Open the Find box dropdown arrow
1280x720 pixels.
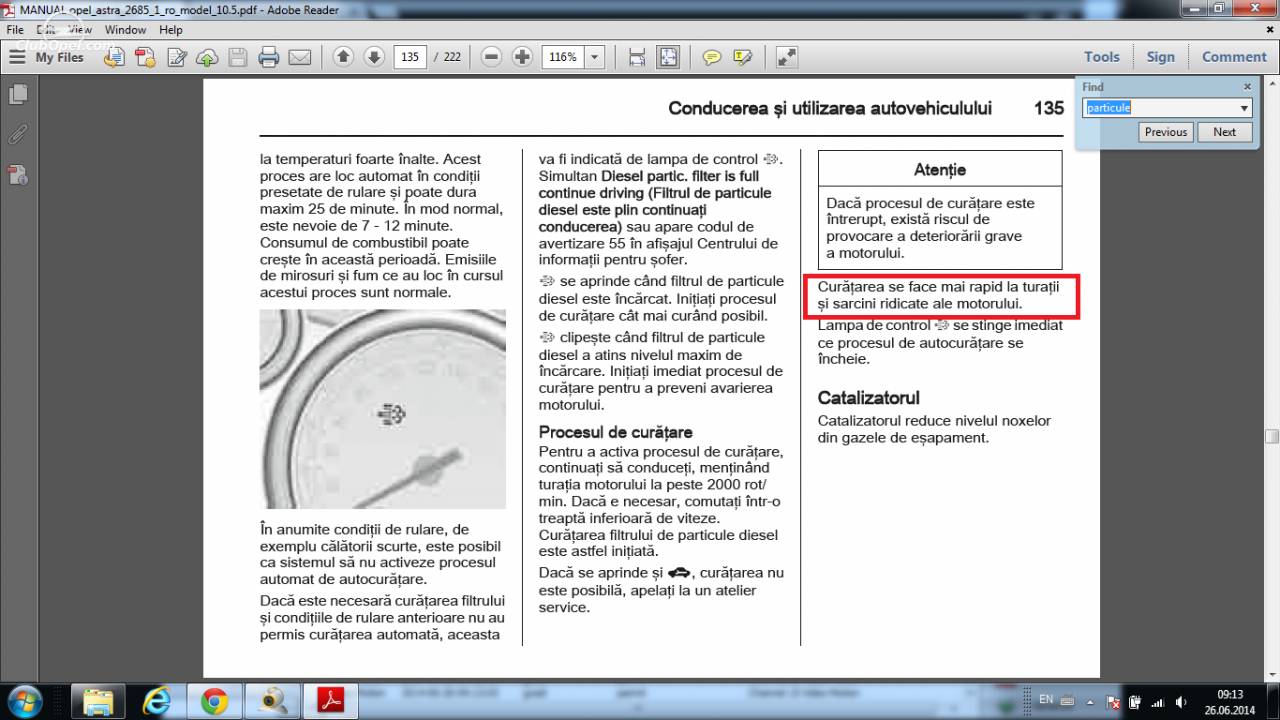[1245, 108]
